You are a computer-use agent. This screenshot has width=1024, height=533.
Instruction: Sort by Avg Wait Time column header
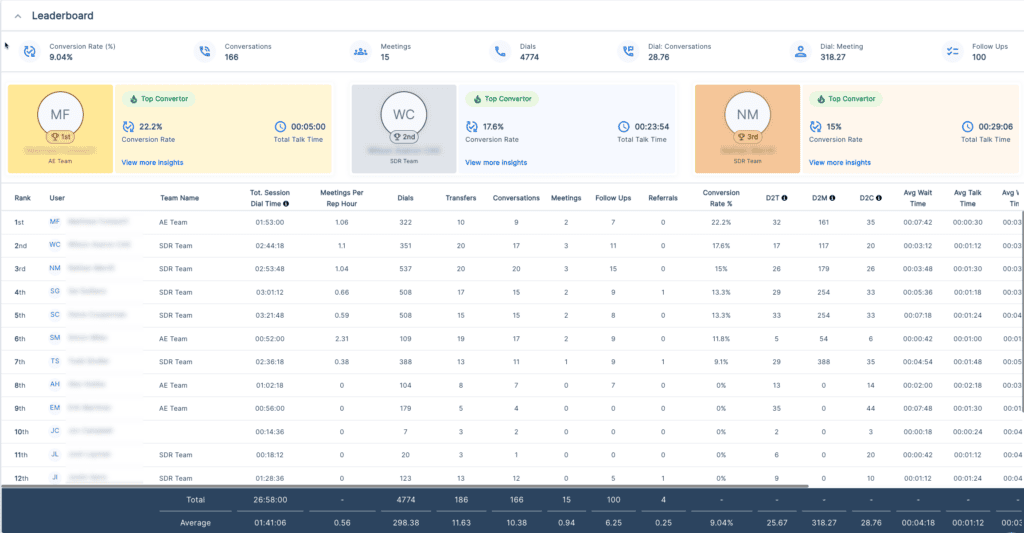[x=918, y=198]
